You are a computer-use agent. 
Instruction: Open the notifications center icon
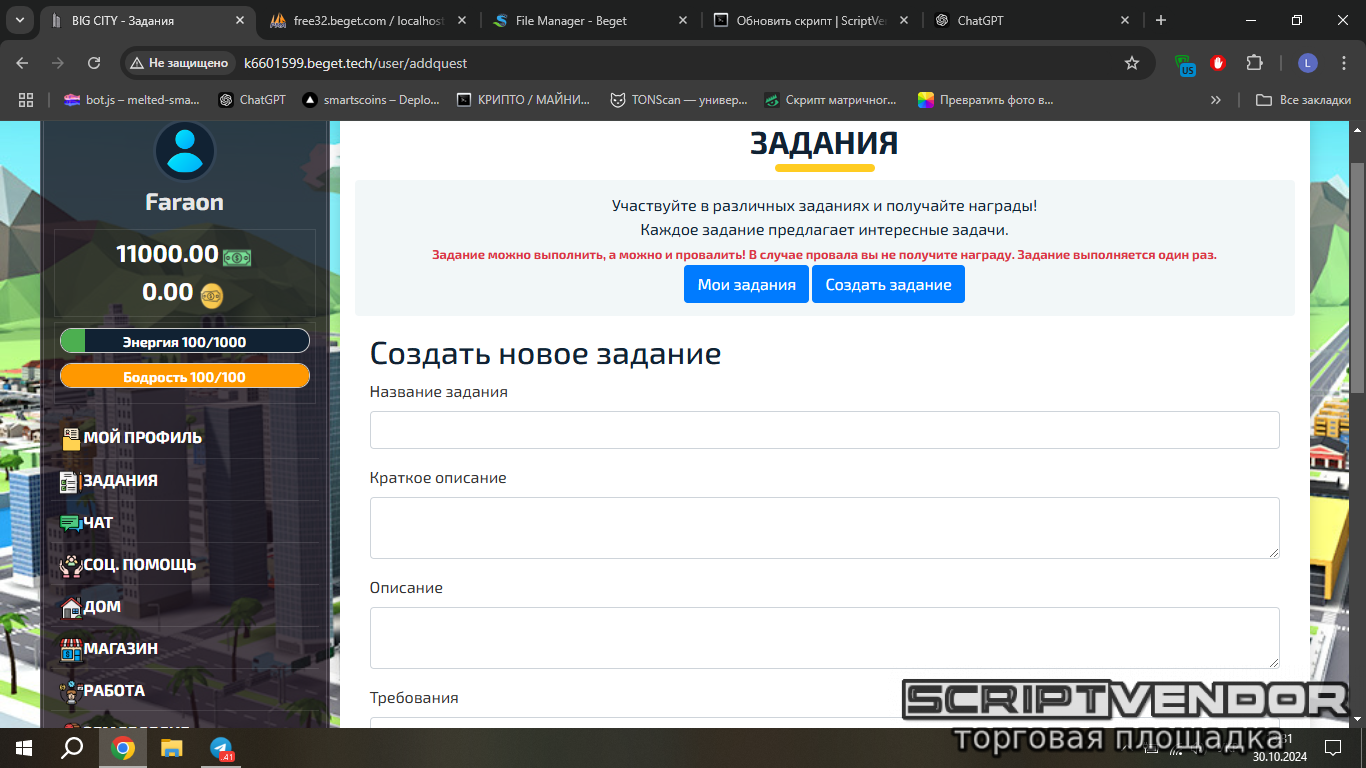pyautogui.click(x=1333, y=747)
